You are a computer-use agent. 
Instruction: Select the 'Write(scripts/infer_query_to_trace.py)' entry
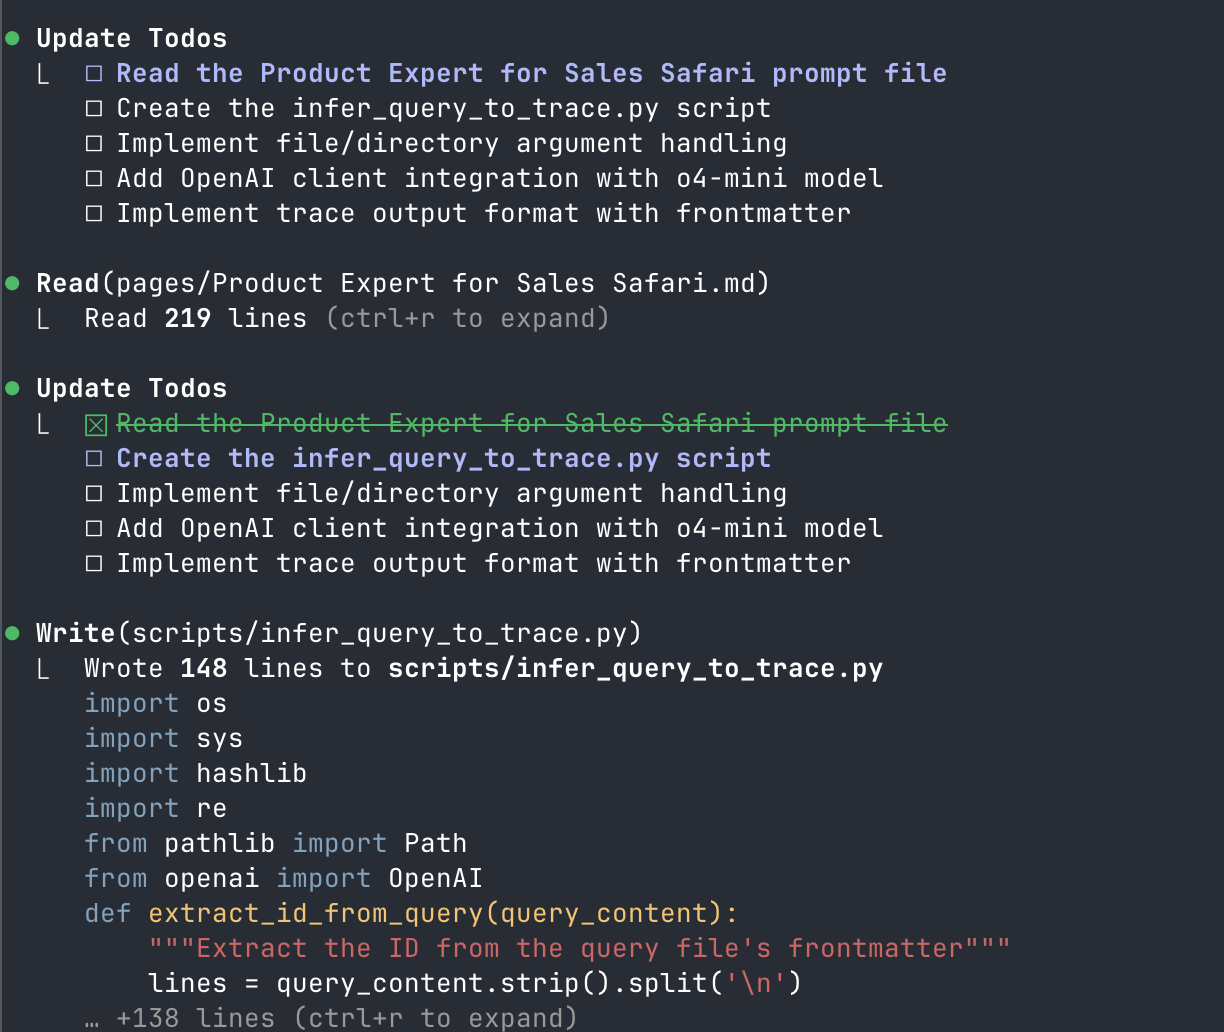tap(339, 634)
